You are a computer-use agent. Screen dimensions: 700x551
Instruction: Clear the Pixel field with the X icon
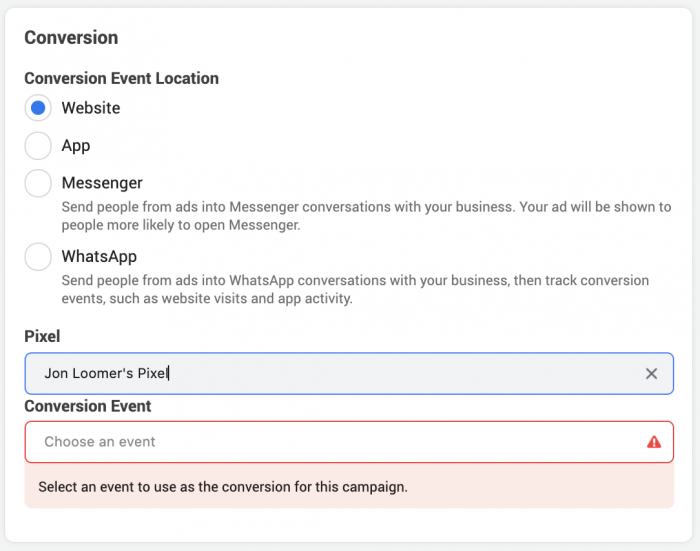pos(651,374)
